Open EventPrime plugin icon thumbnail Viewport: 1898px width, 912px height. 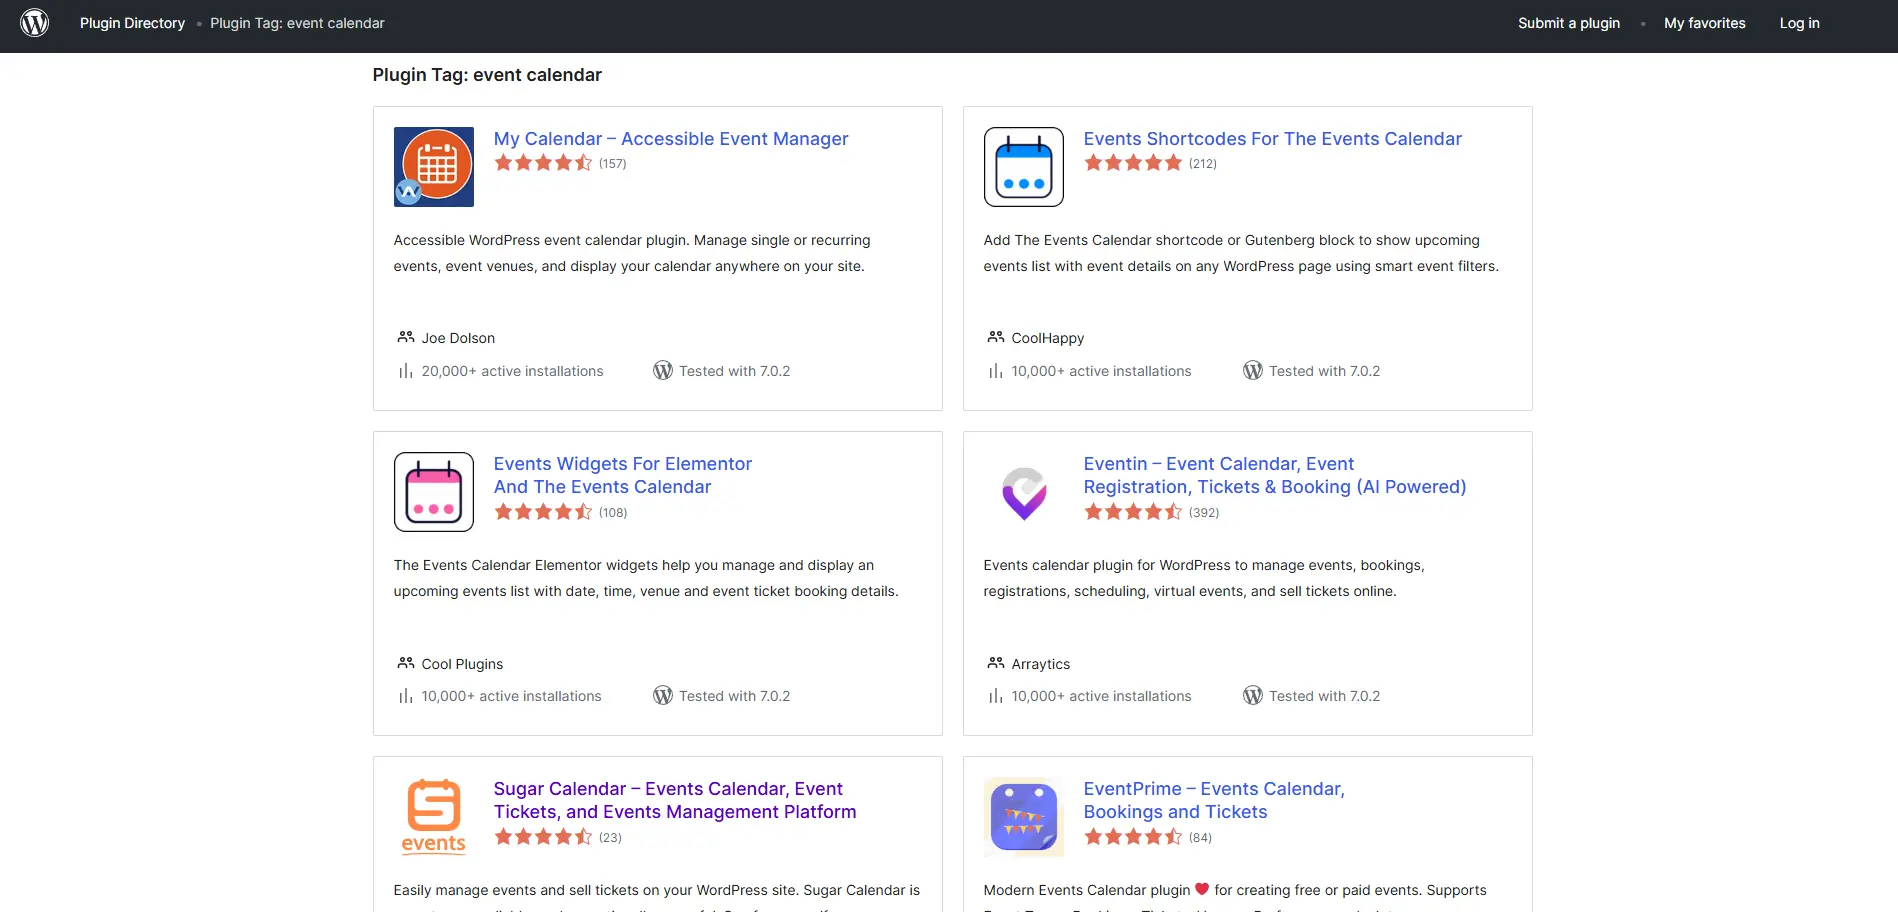pyautogui.click(x=1024, y=817)
